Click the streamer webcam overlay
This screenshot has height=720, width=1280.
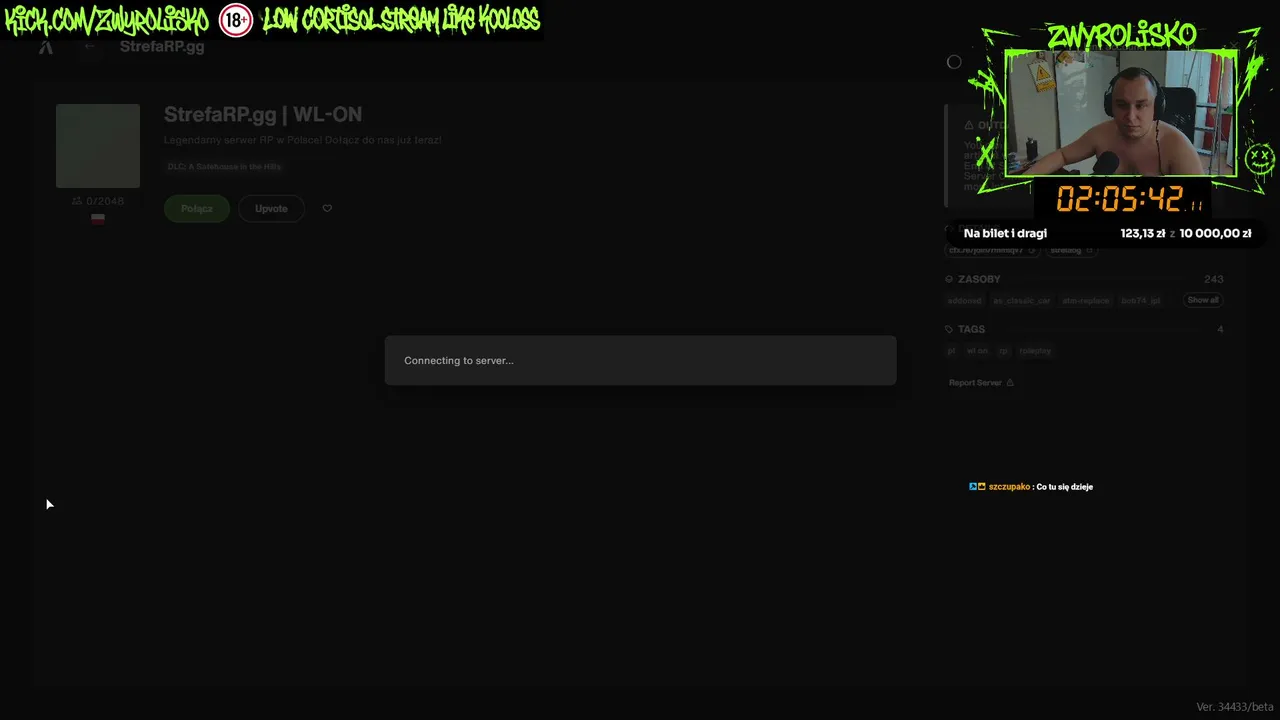click(1121, 113)
